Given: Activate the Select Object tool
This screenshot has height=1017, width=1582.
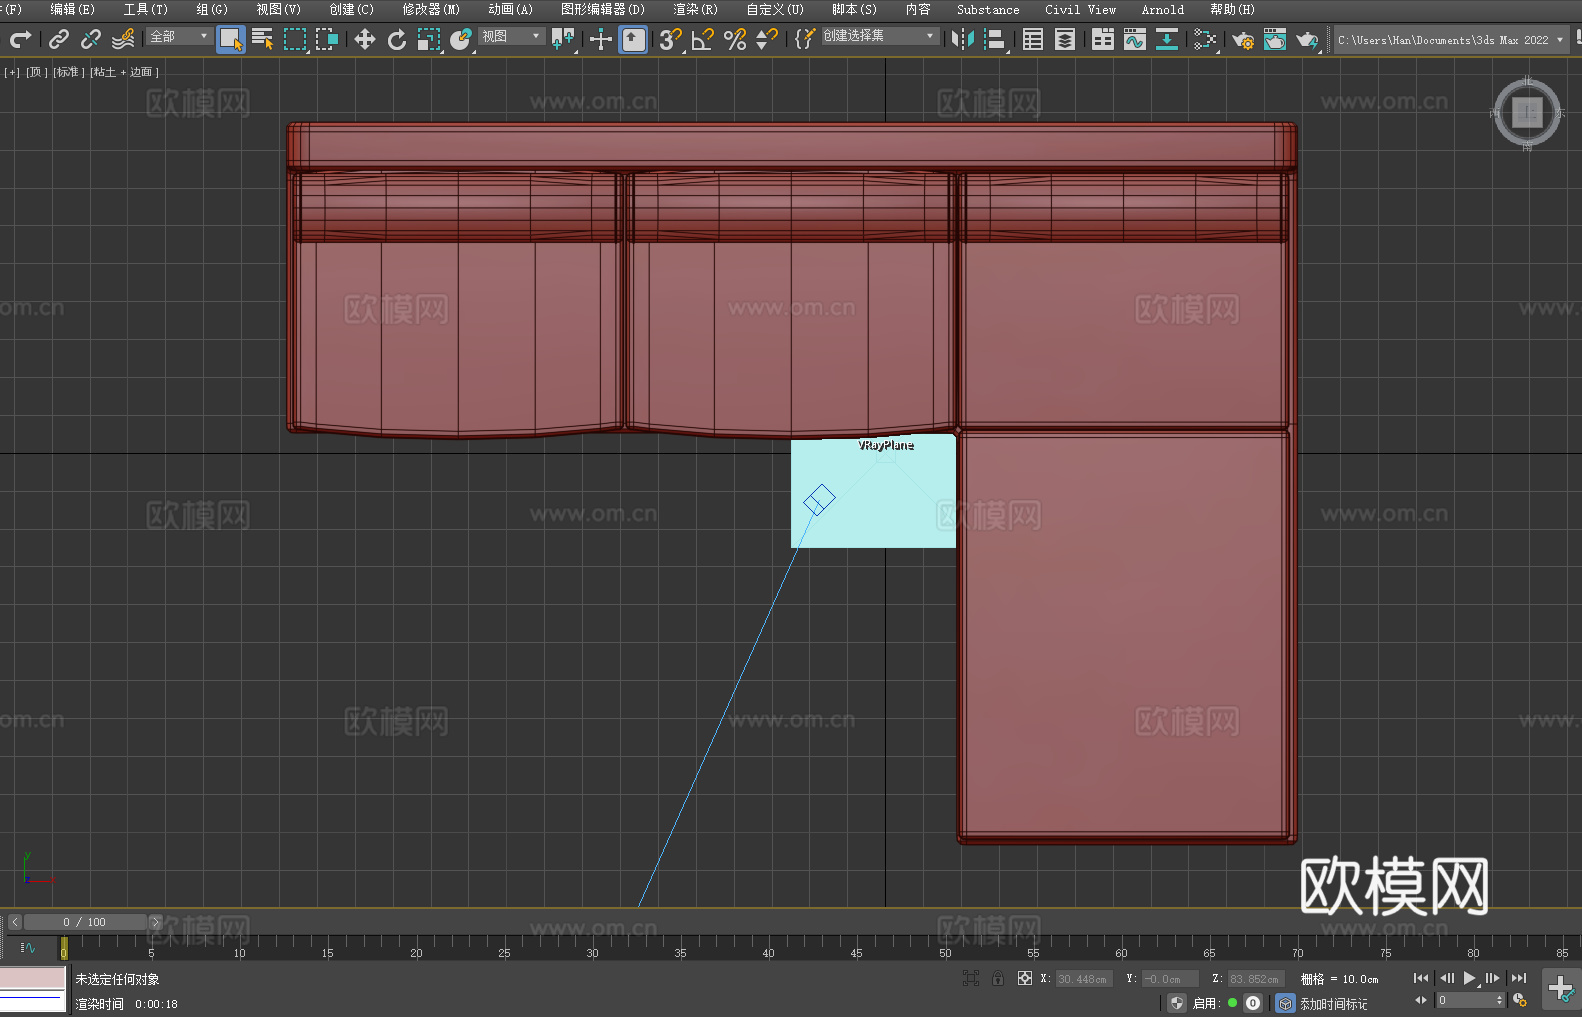Looking at the screenshot, I should click(231, 40).
